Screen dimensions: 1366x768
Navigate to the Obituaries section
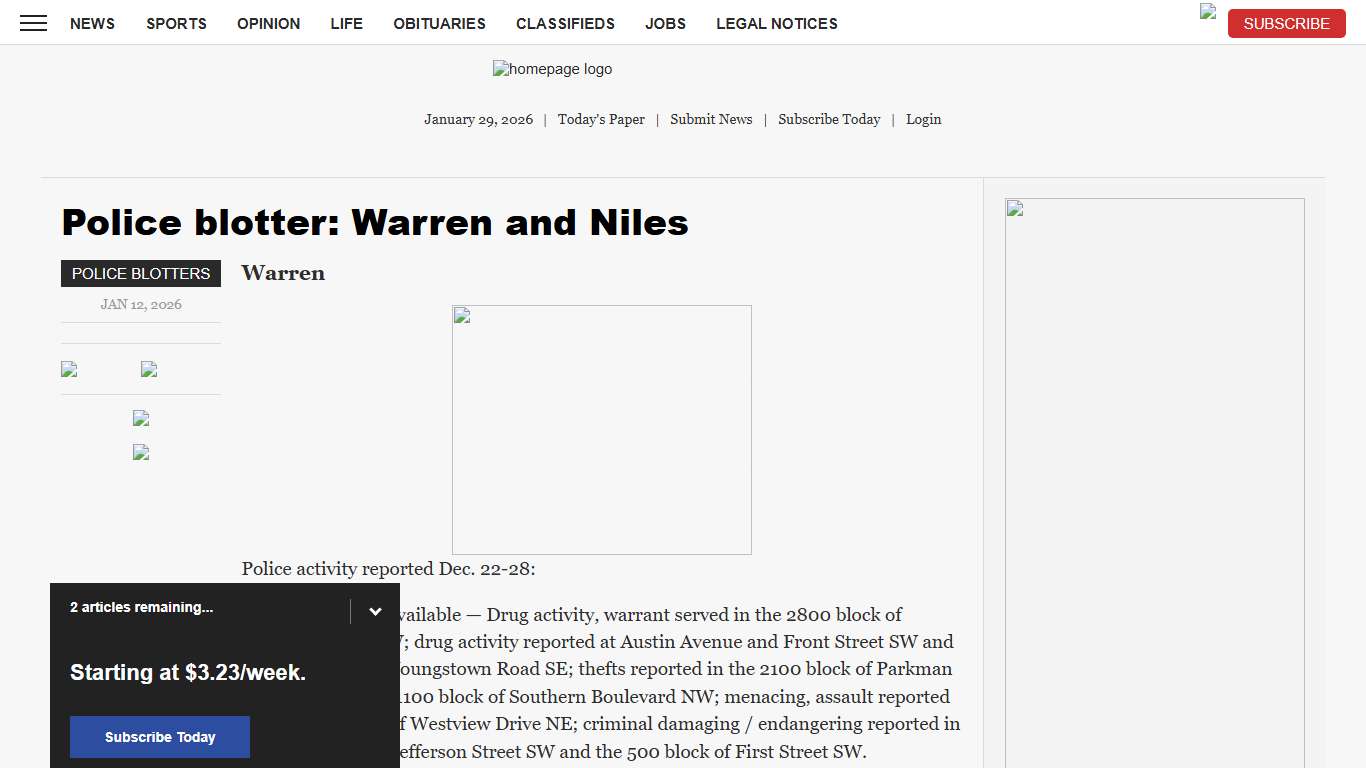(439, 23)
